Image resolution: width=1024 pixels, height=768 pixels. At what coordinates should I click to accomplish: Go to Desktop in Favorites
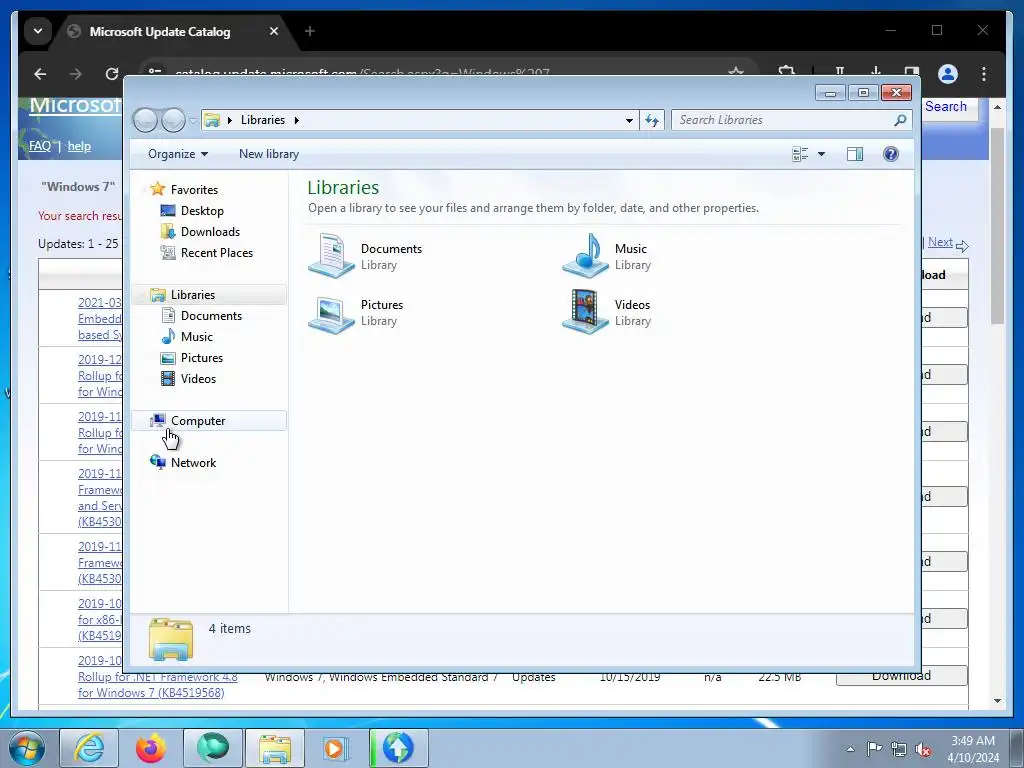point(202,210)
